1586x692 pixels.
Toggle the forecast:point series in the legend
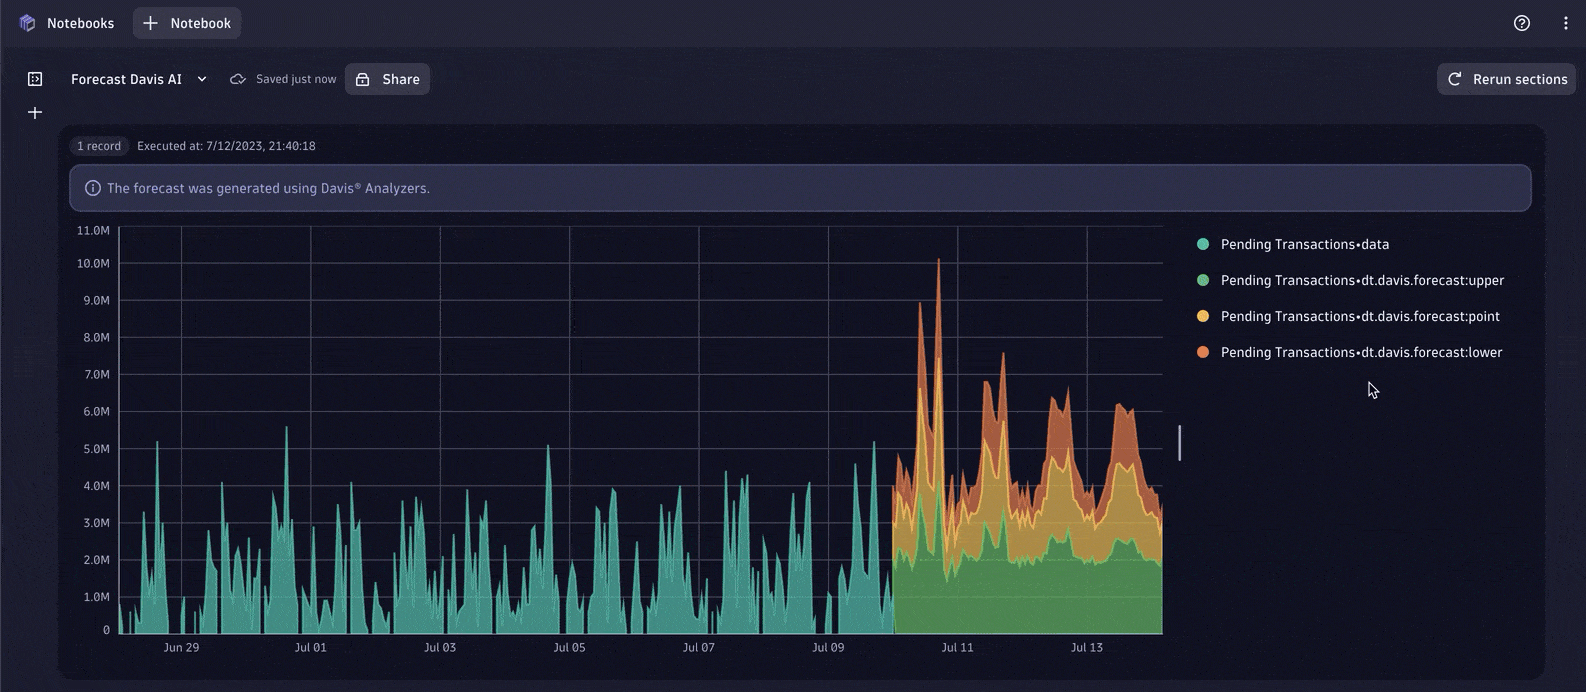pos(1359,316)
